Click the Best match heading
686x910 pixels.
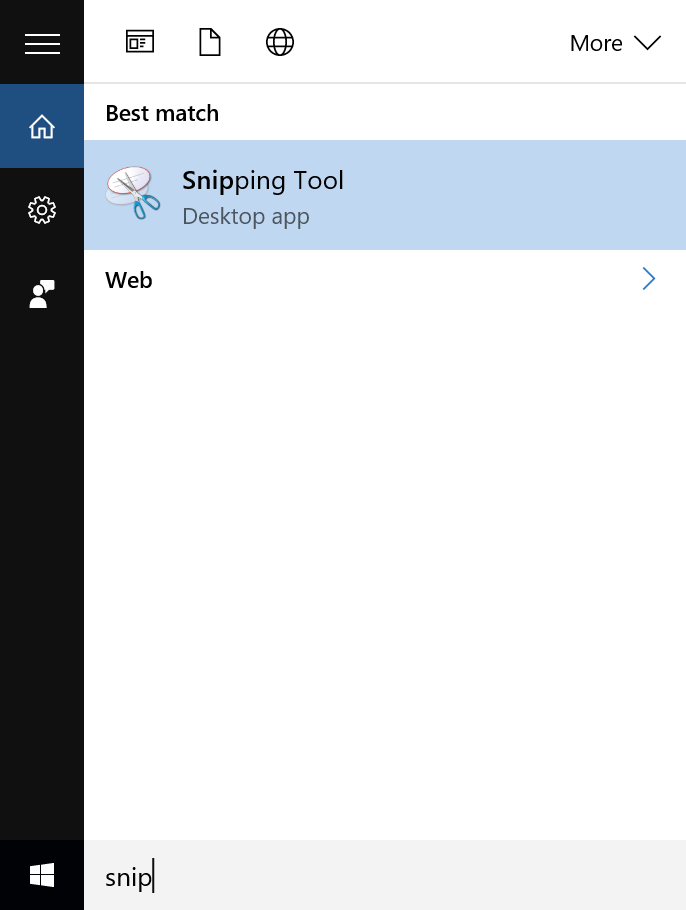(161, 113)
